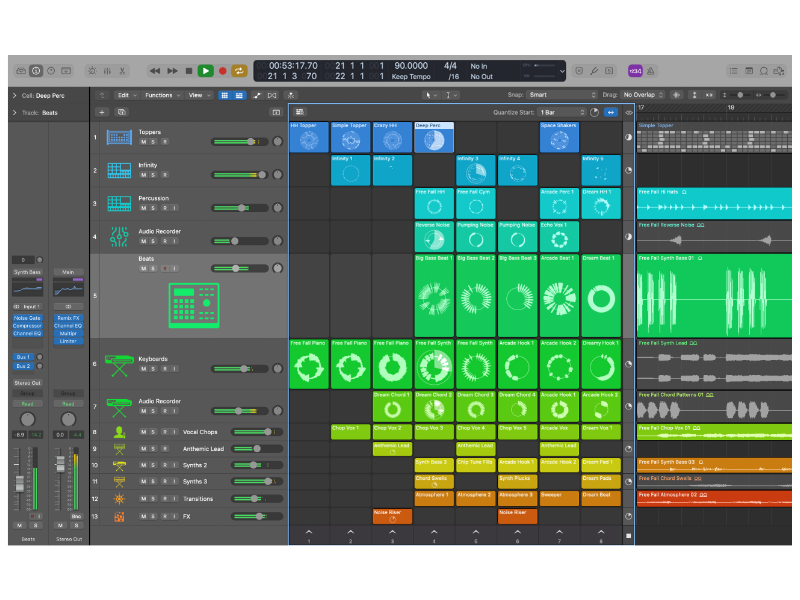This screenshot has height=600, width=800.
Task: Click the Bus 1 send slot
Action: coord(22,357)
